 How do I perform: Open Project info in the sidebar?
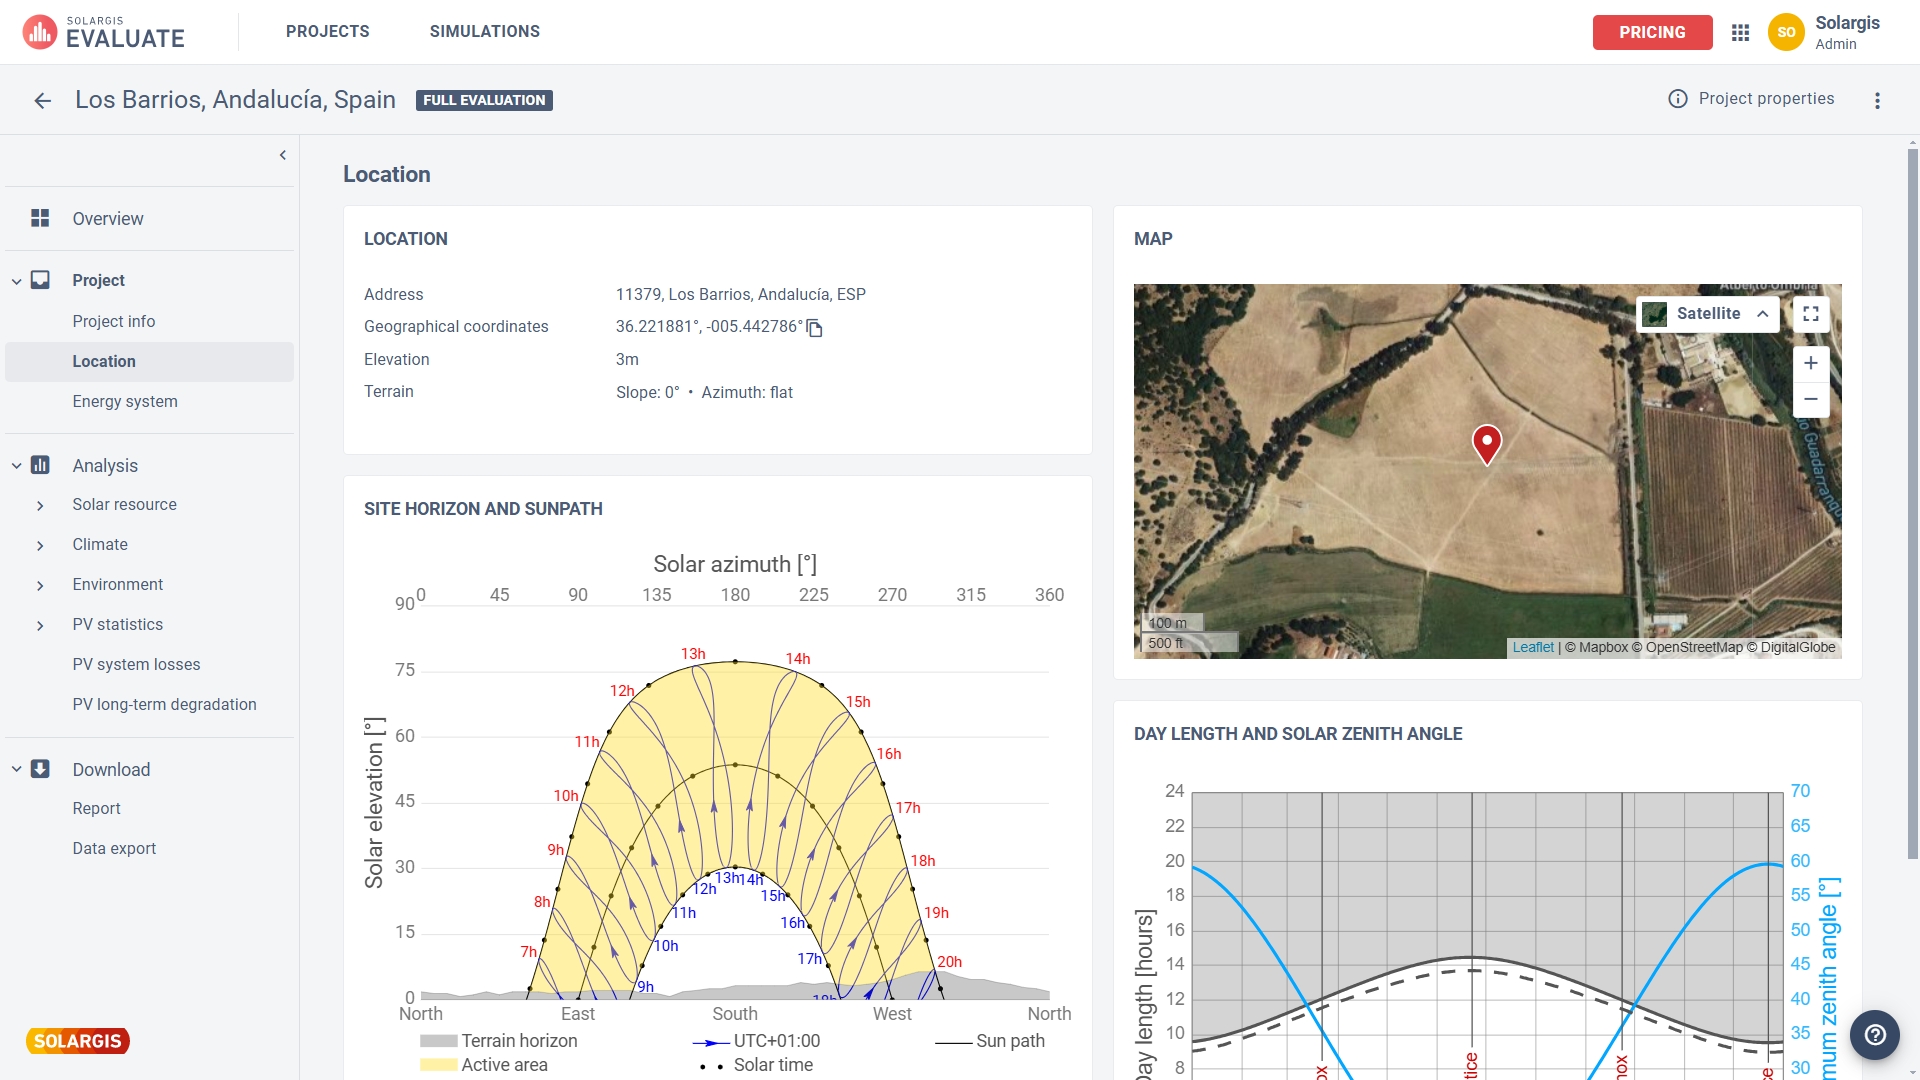click(x=114, y=321)
